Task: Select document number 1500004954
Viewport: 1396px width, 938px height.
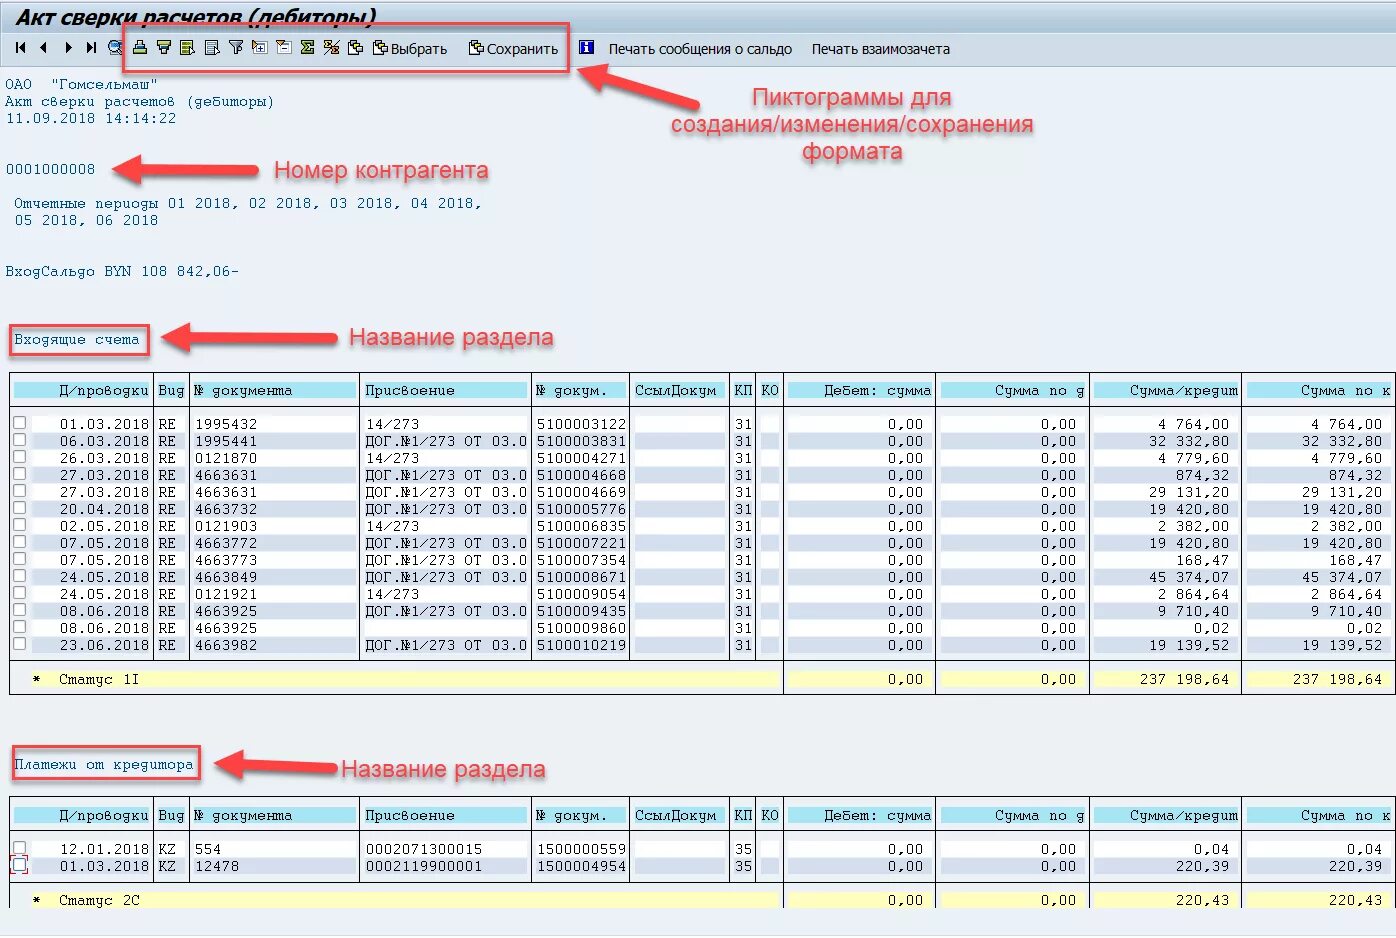Action: (x=581, y=866)
